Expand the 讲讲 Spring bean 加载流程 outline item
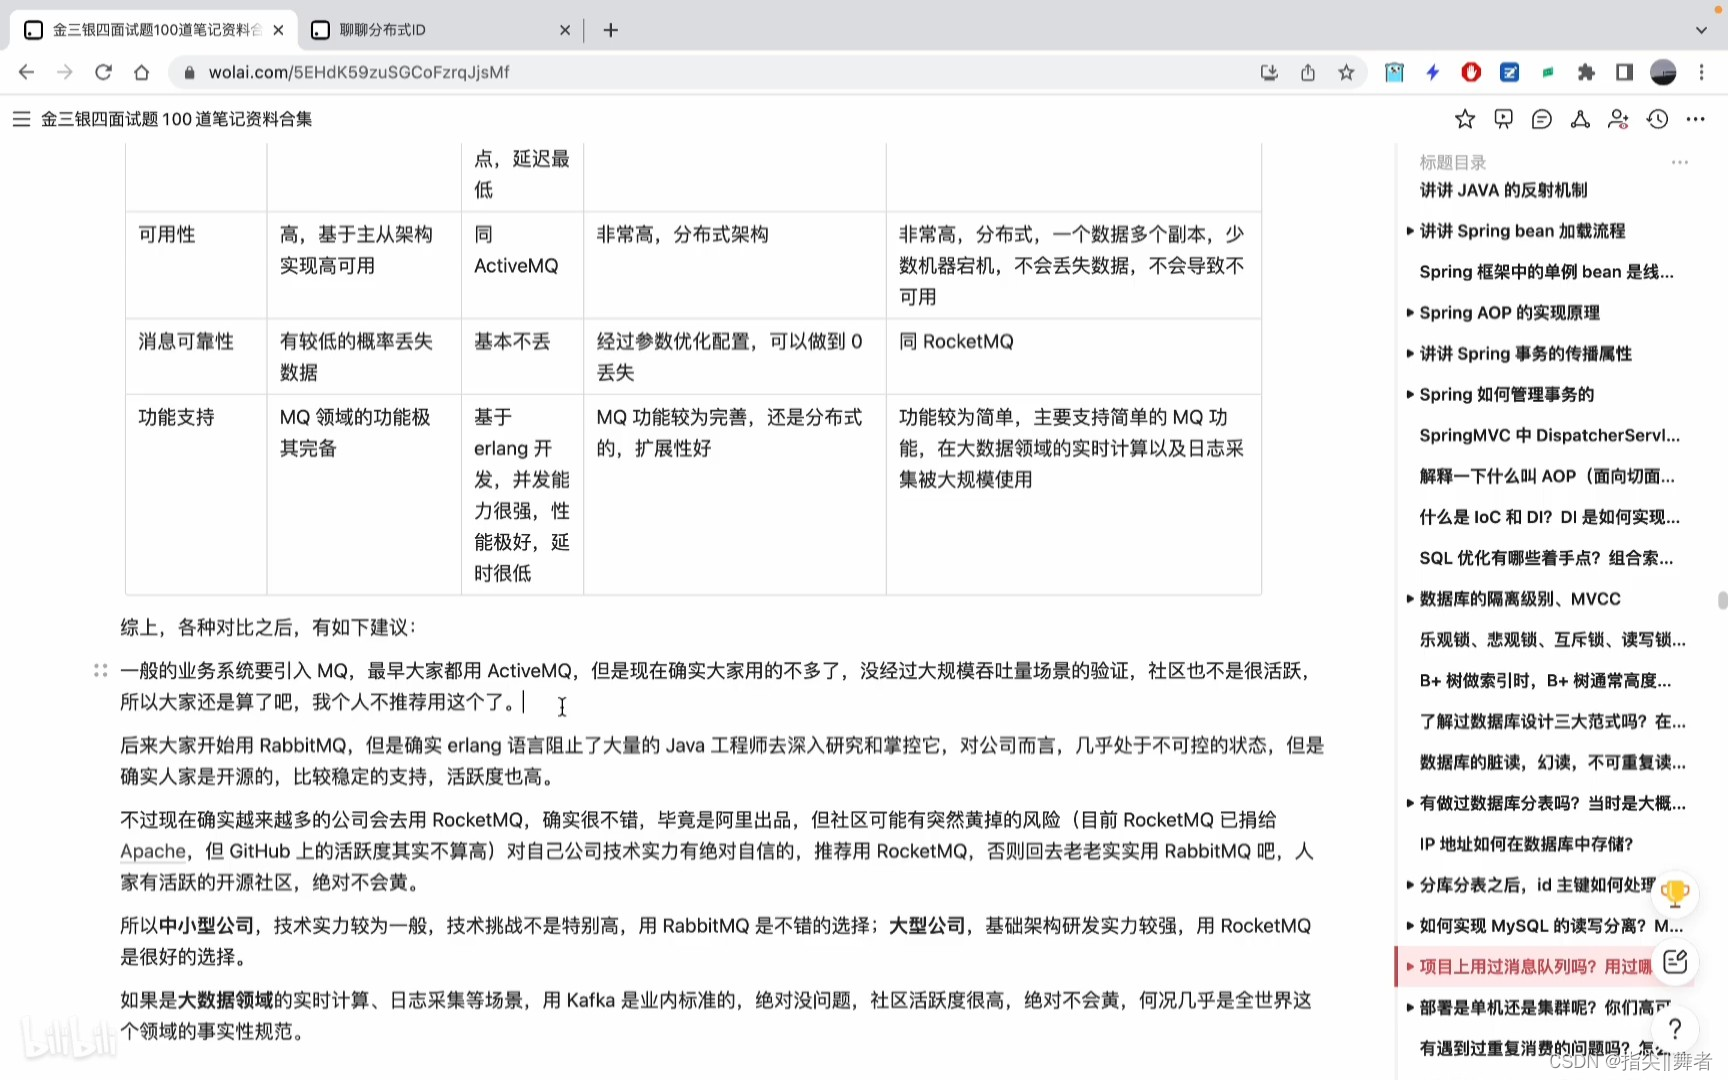The image size is (1728, 1080). pyautogui.click(x=1410, y=231)
